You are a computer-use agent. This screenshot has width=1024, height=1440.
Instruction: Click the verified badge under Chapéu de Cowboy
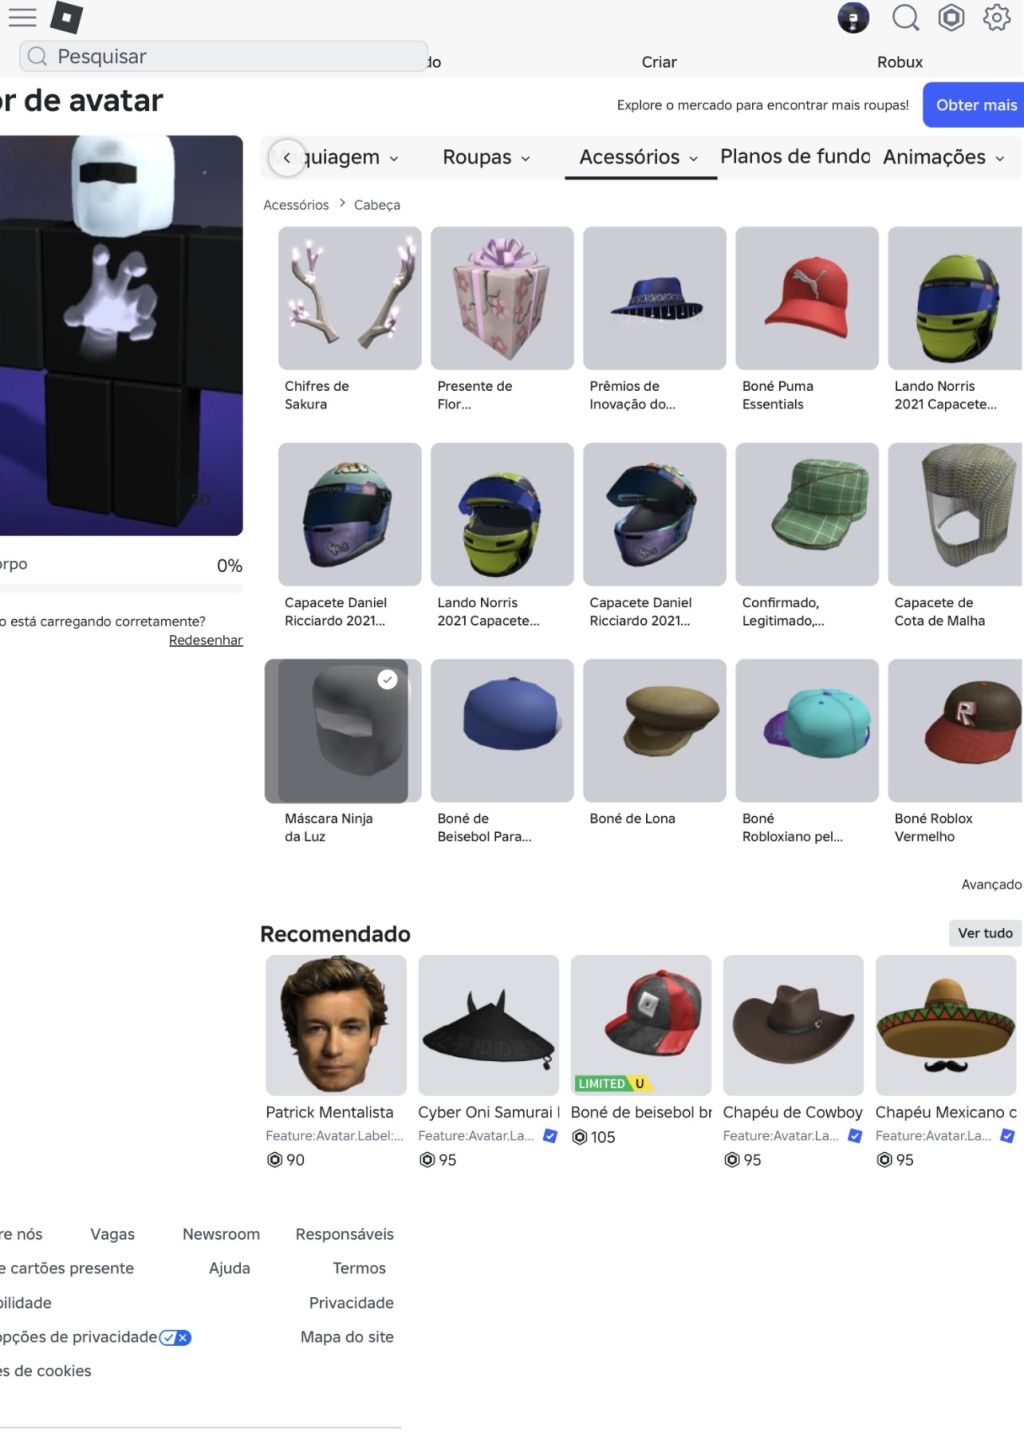pos(855,1136)
